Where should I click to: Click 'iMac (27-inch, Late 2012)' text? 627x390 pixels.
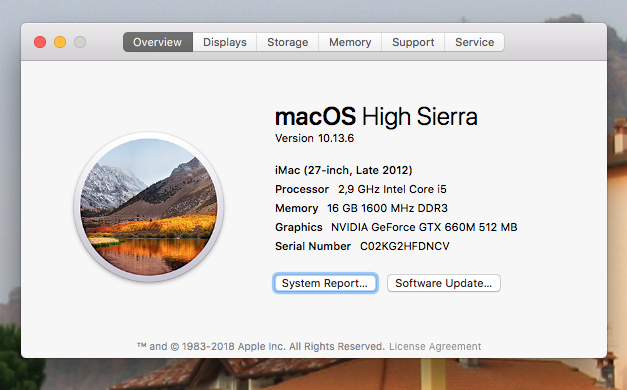click(x=343, y=170)
